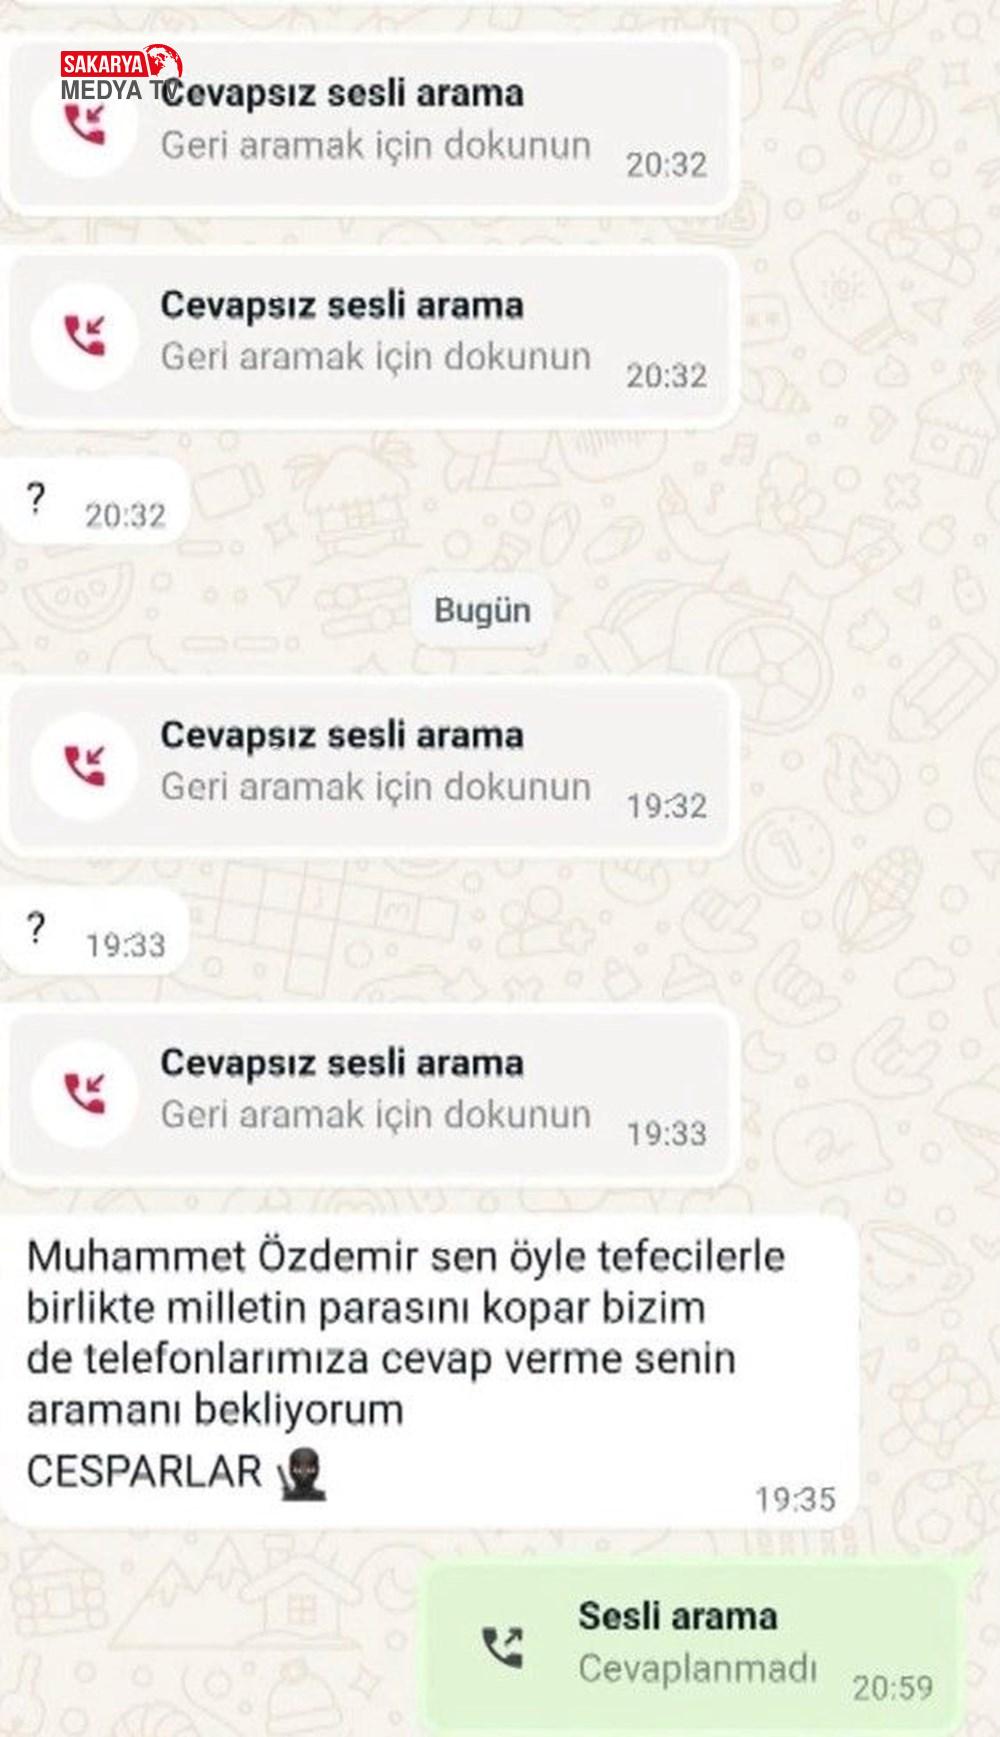This screenshot has height=1737, width=1000.
Task: Tap the ninja emoji after CESPARLAR
Action: 300,1474
